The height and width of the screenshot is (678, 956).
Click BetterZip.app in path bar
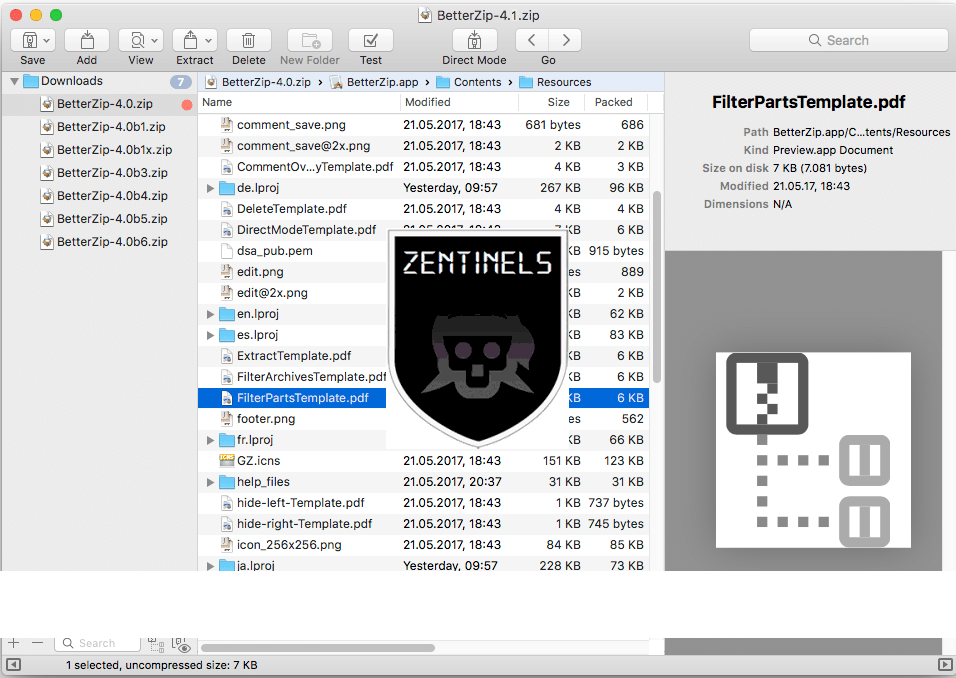tap(374, 82)
